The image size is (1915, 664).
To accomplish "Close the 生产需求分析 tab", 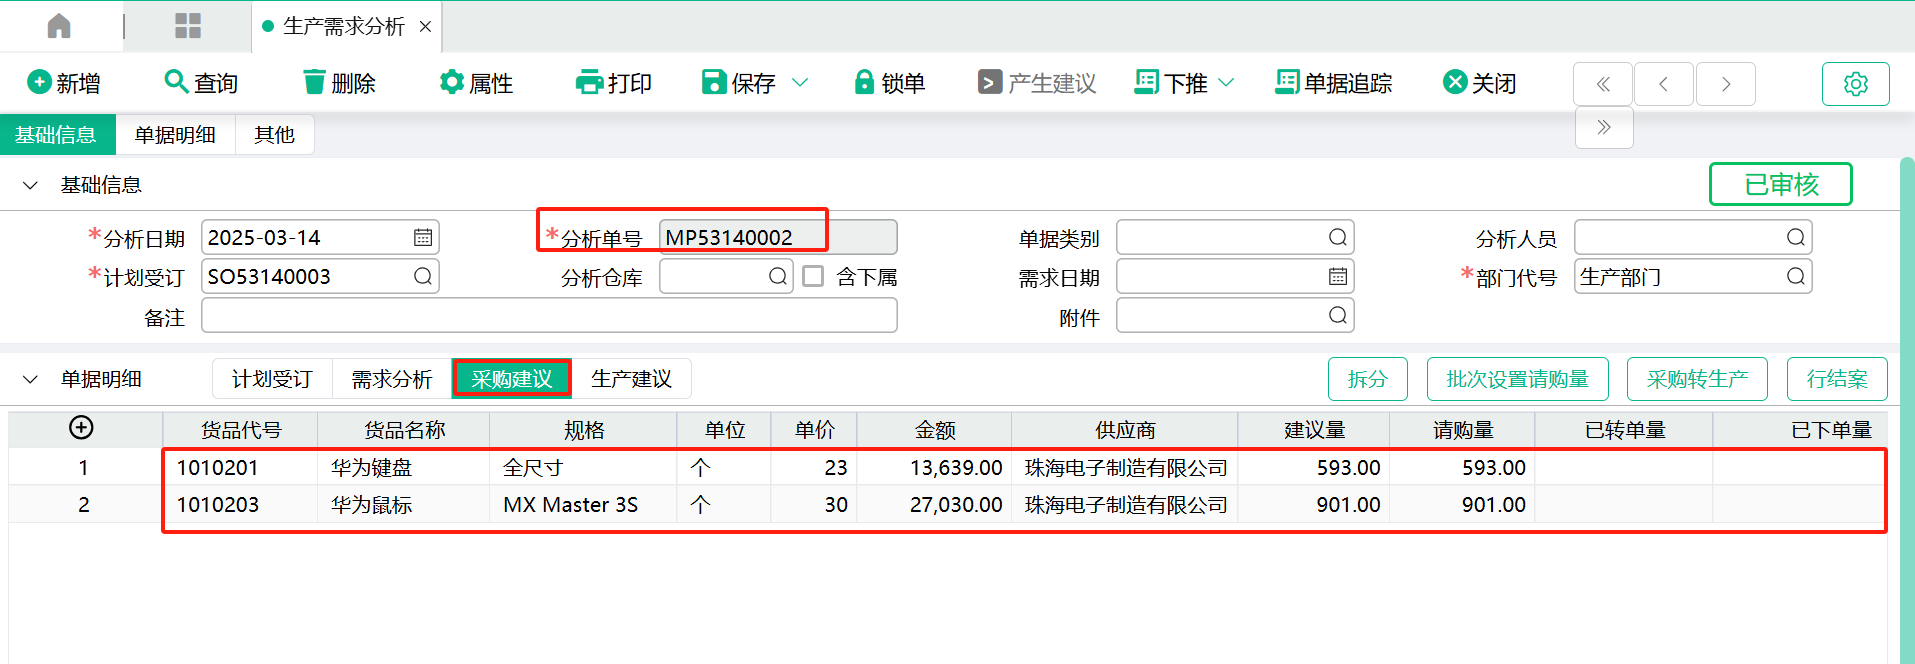I will pyautogui.click(x=425, y=27).
